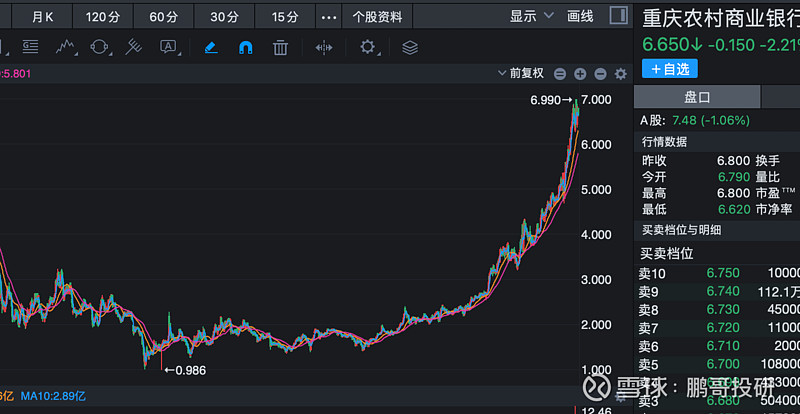This screenshot has width=800, height=414.
Task: Click the 买卖档位 sub-header
Action: pos(667,253)
